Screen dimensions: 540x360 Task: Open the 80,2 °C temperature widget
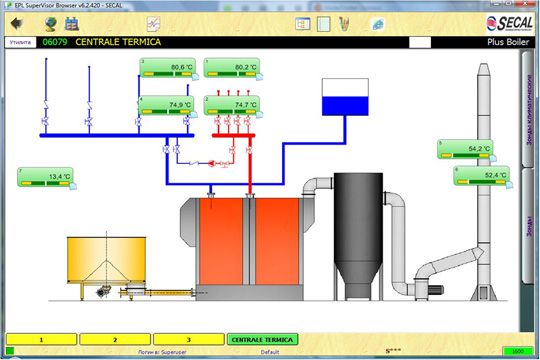click(x=232, y=68)
